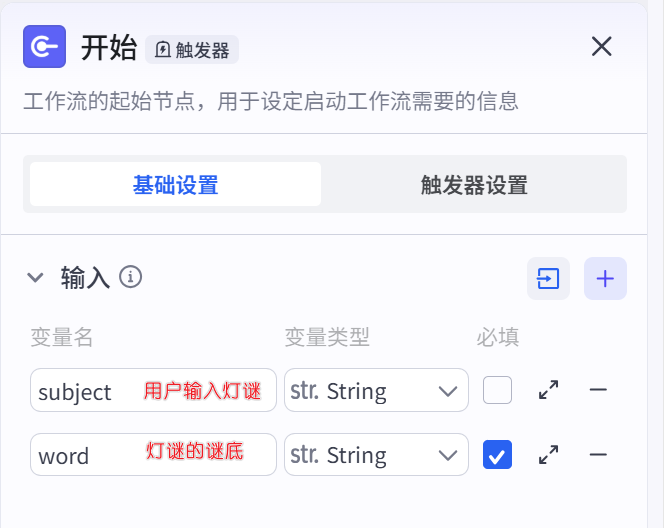Uncheck the required box for word
The width and height of the screenshot is (664, 528).
497,455
